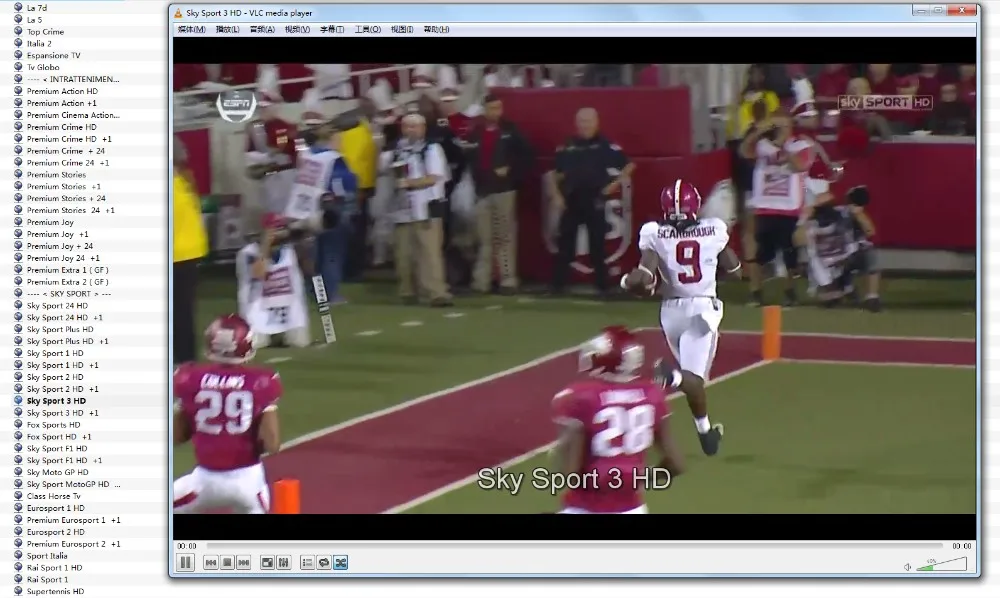1000x598 pixels.
Task: Open the 工具(O) Tools menu
Action: (367, 29)
